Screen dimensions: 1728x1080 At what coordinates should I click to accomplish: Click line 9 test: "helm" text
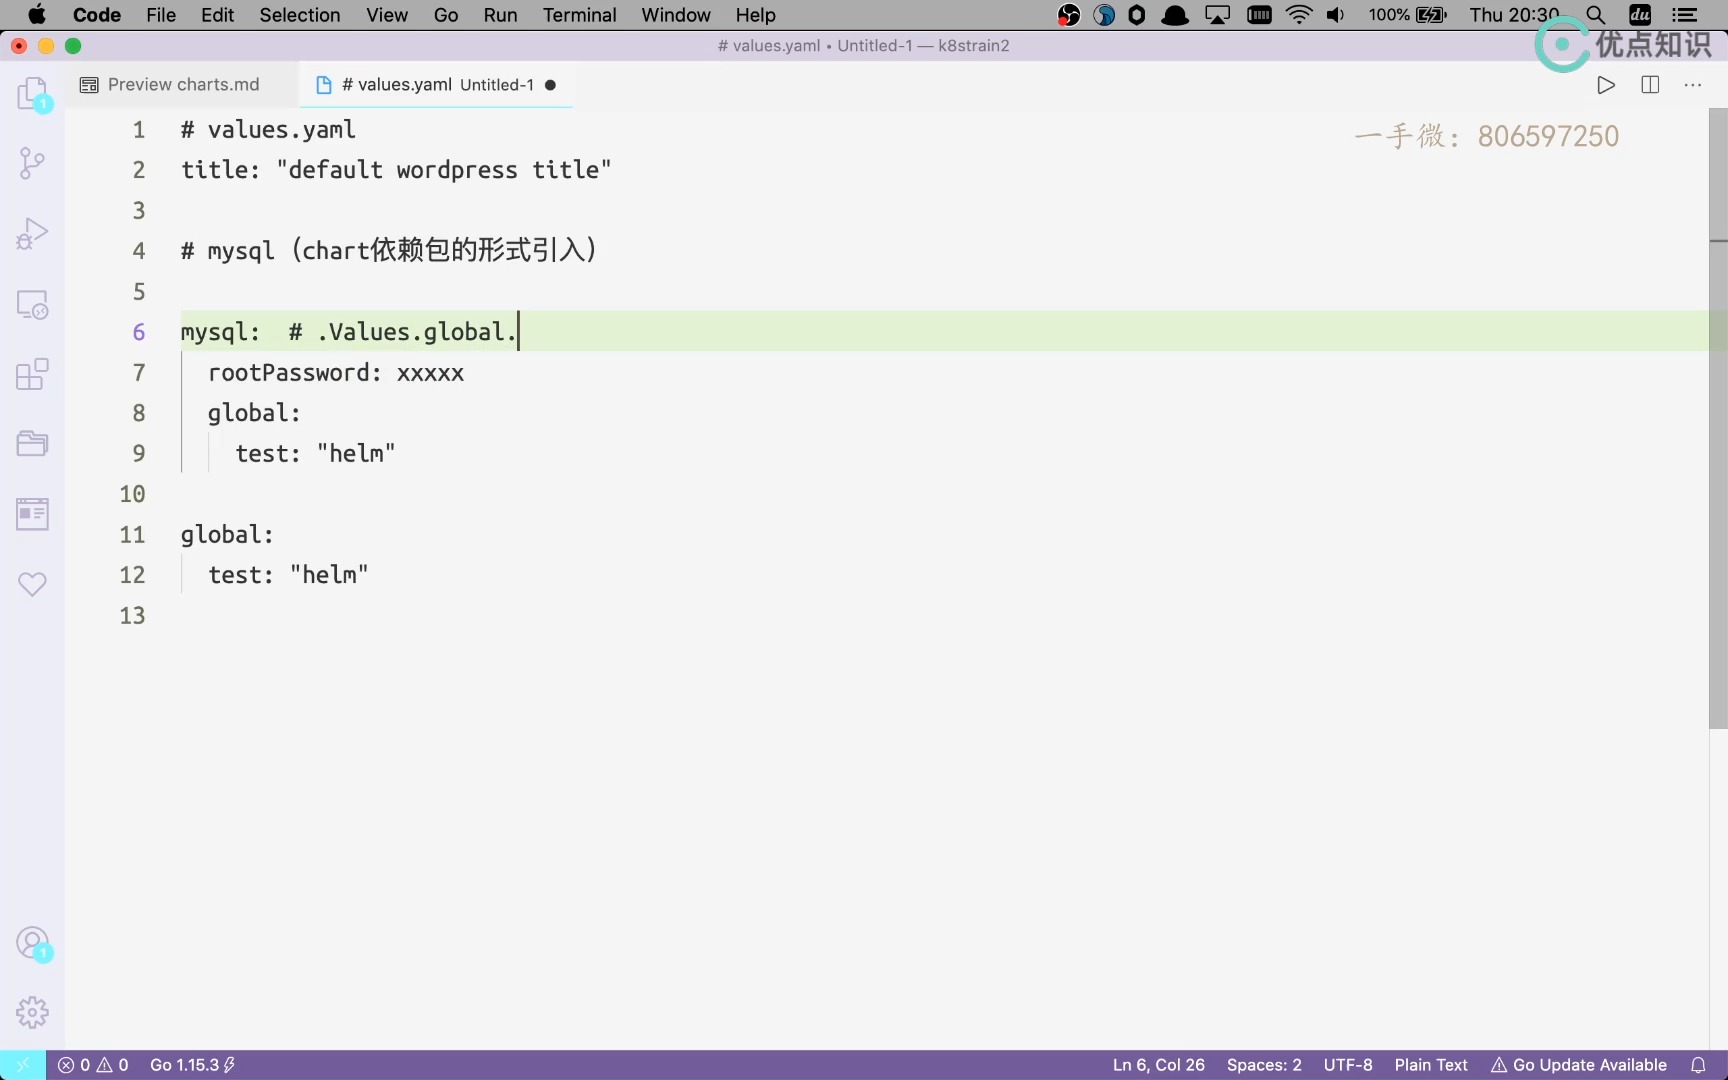coord(315,454)
